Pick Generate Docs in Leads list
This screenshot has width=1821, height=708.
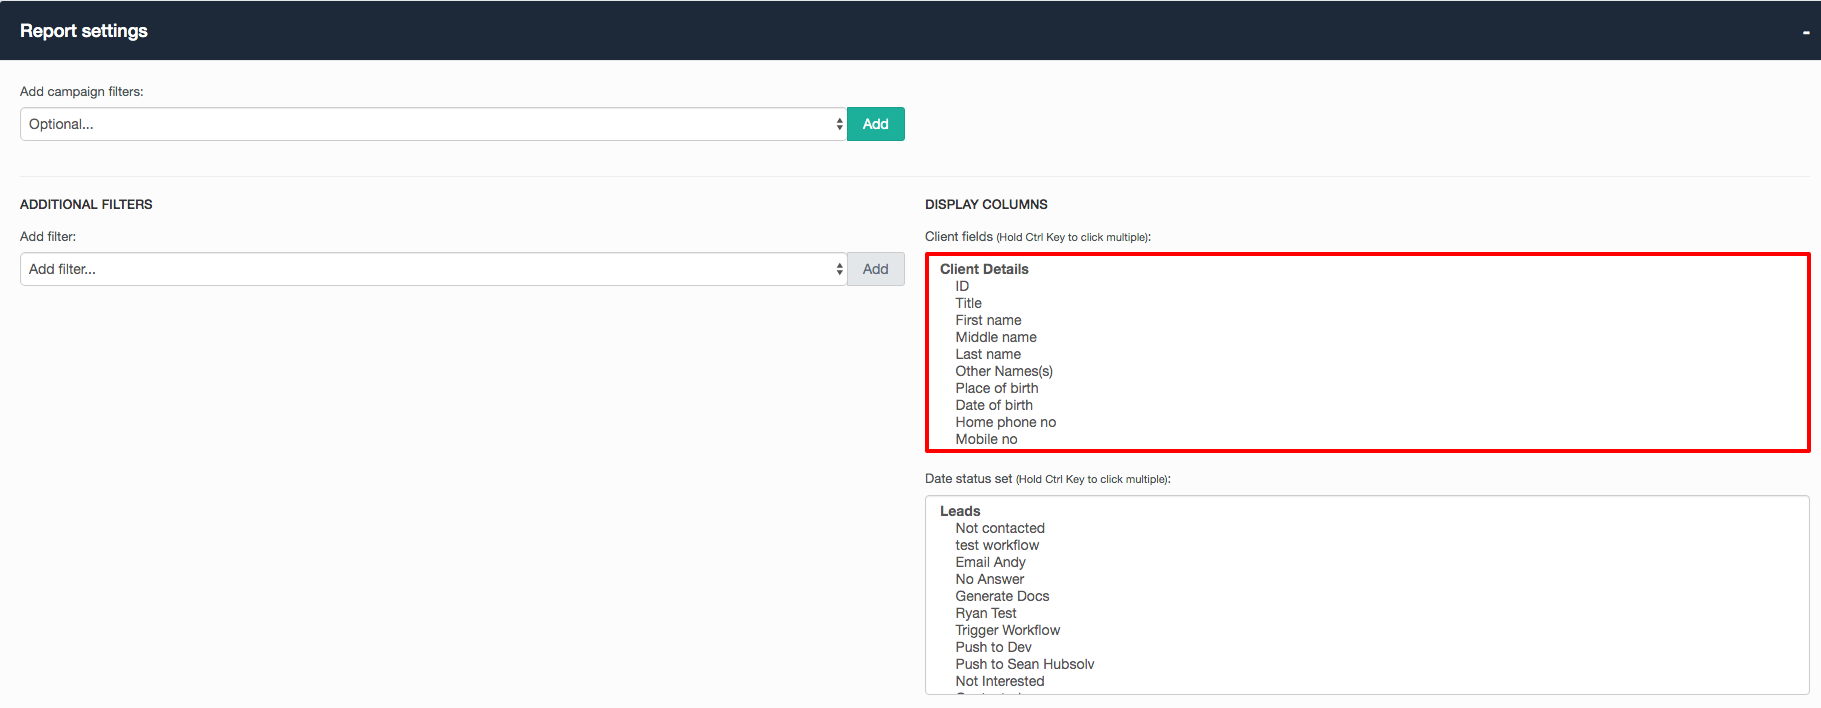[x=1002, y=596]
